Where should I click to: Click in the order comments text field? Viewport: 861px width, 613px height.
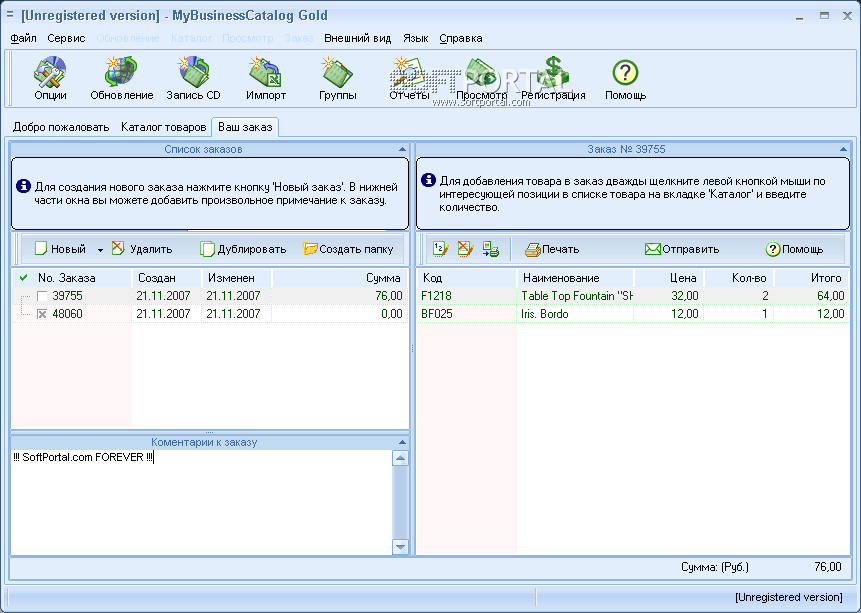pos(200,500)
